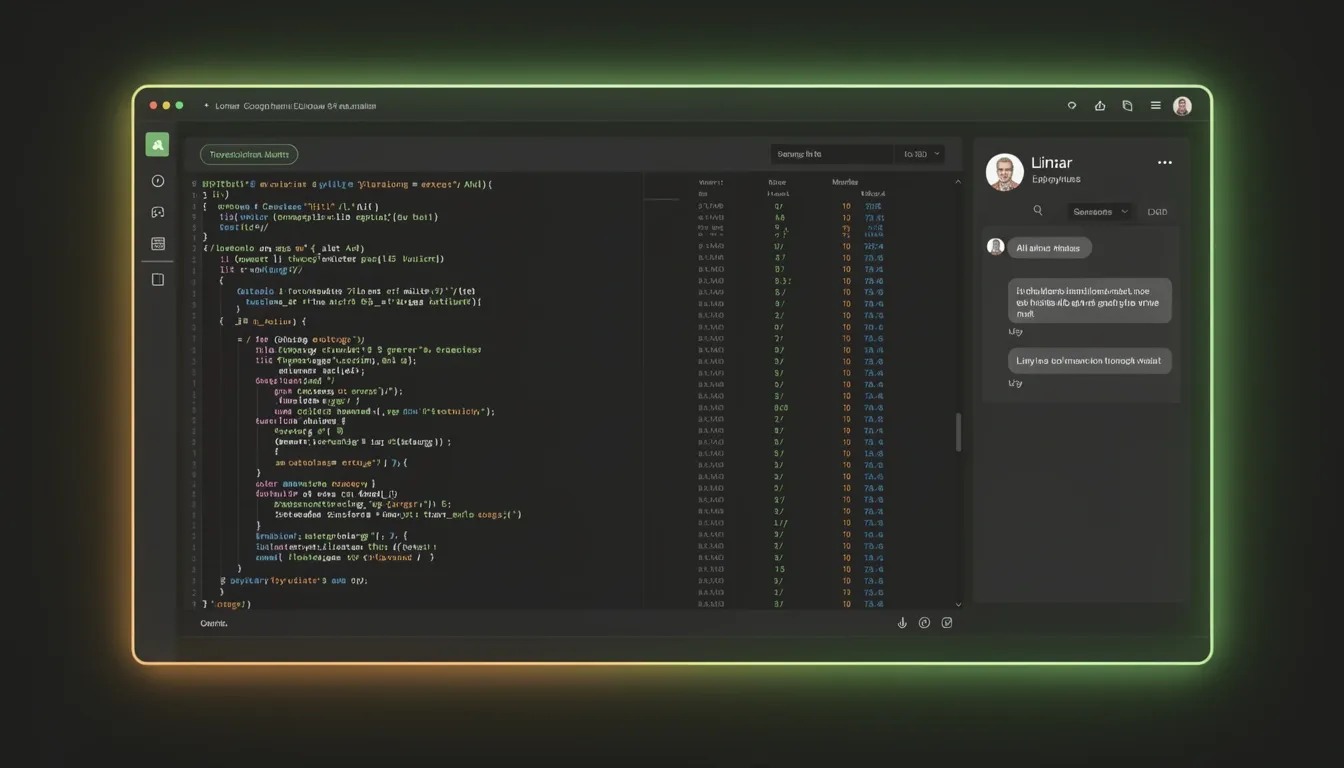This screenshot has width=1344, height=768.
Task: Click the window title text in the title bar
Action: (296, 105)
